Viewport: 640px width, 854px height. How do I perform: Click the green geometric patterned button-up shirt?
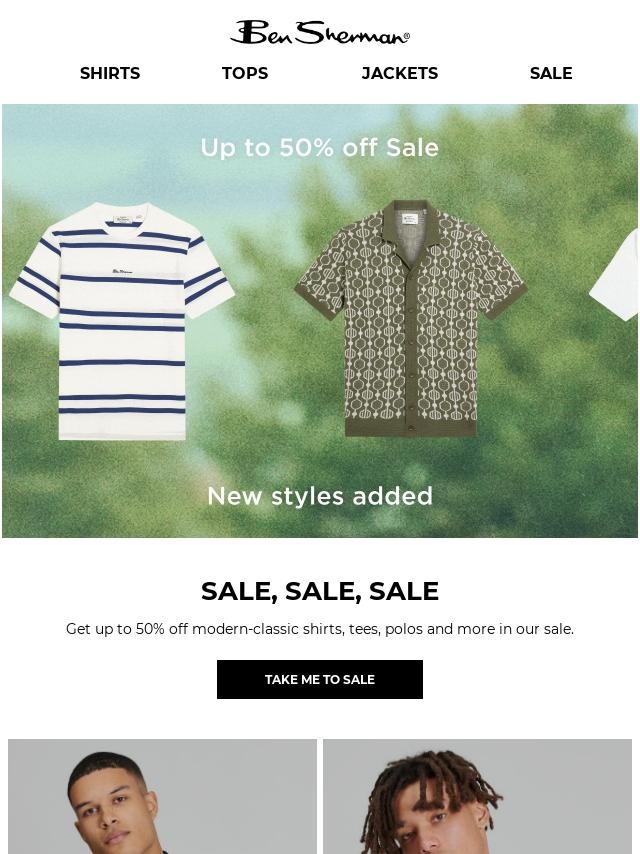tap(411, 319)
